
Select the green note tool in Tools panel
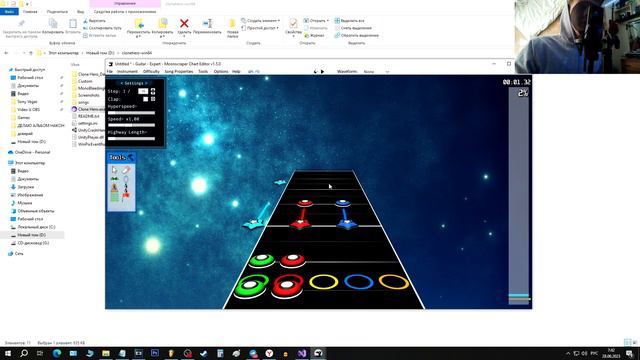coord(115,179)
